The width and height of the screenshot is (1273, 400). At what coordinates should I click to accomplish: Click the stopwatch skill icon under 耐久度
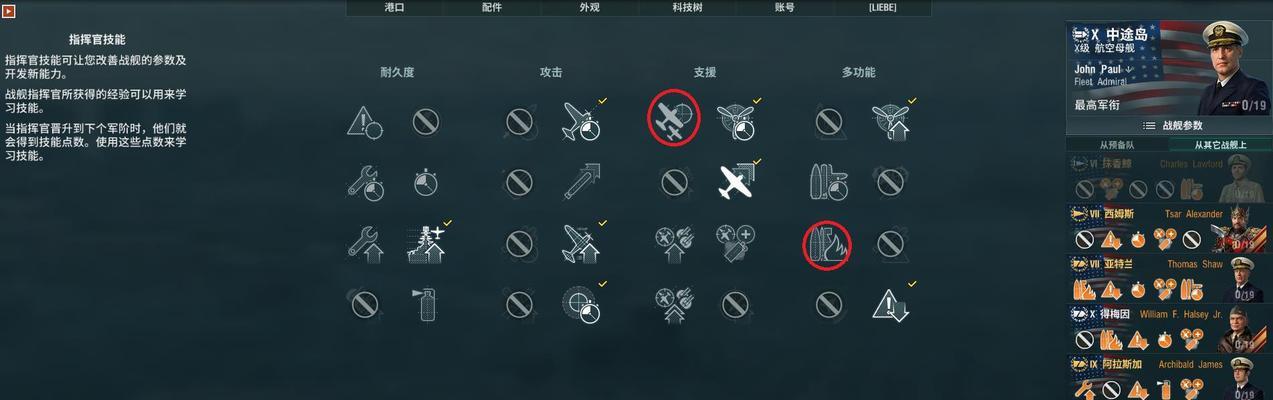point(425,182)
